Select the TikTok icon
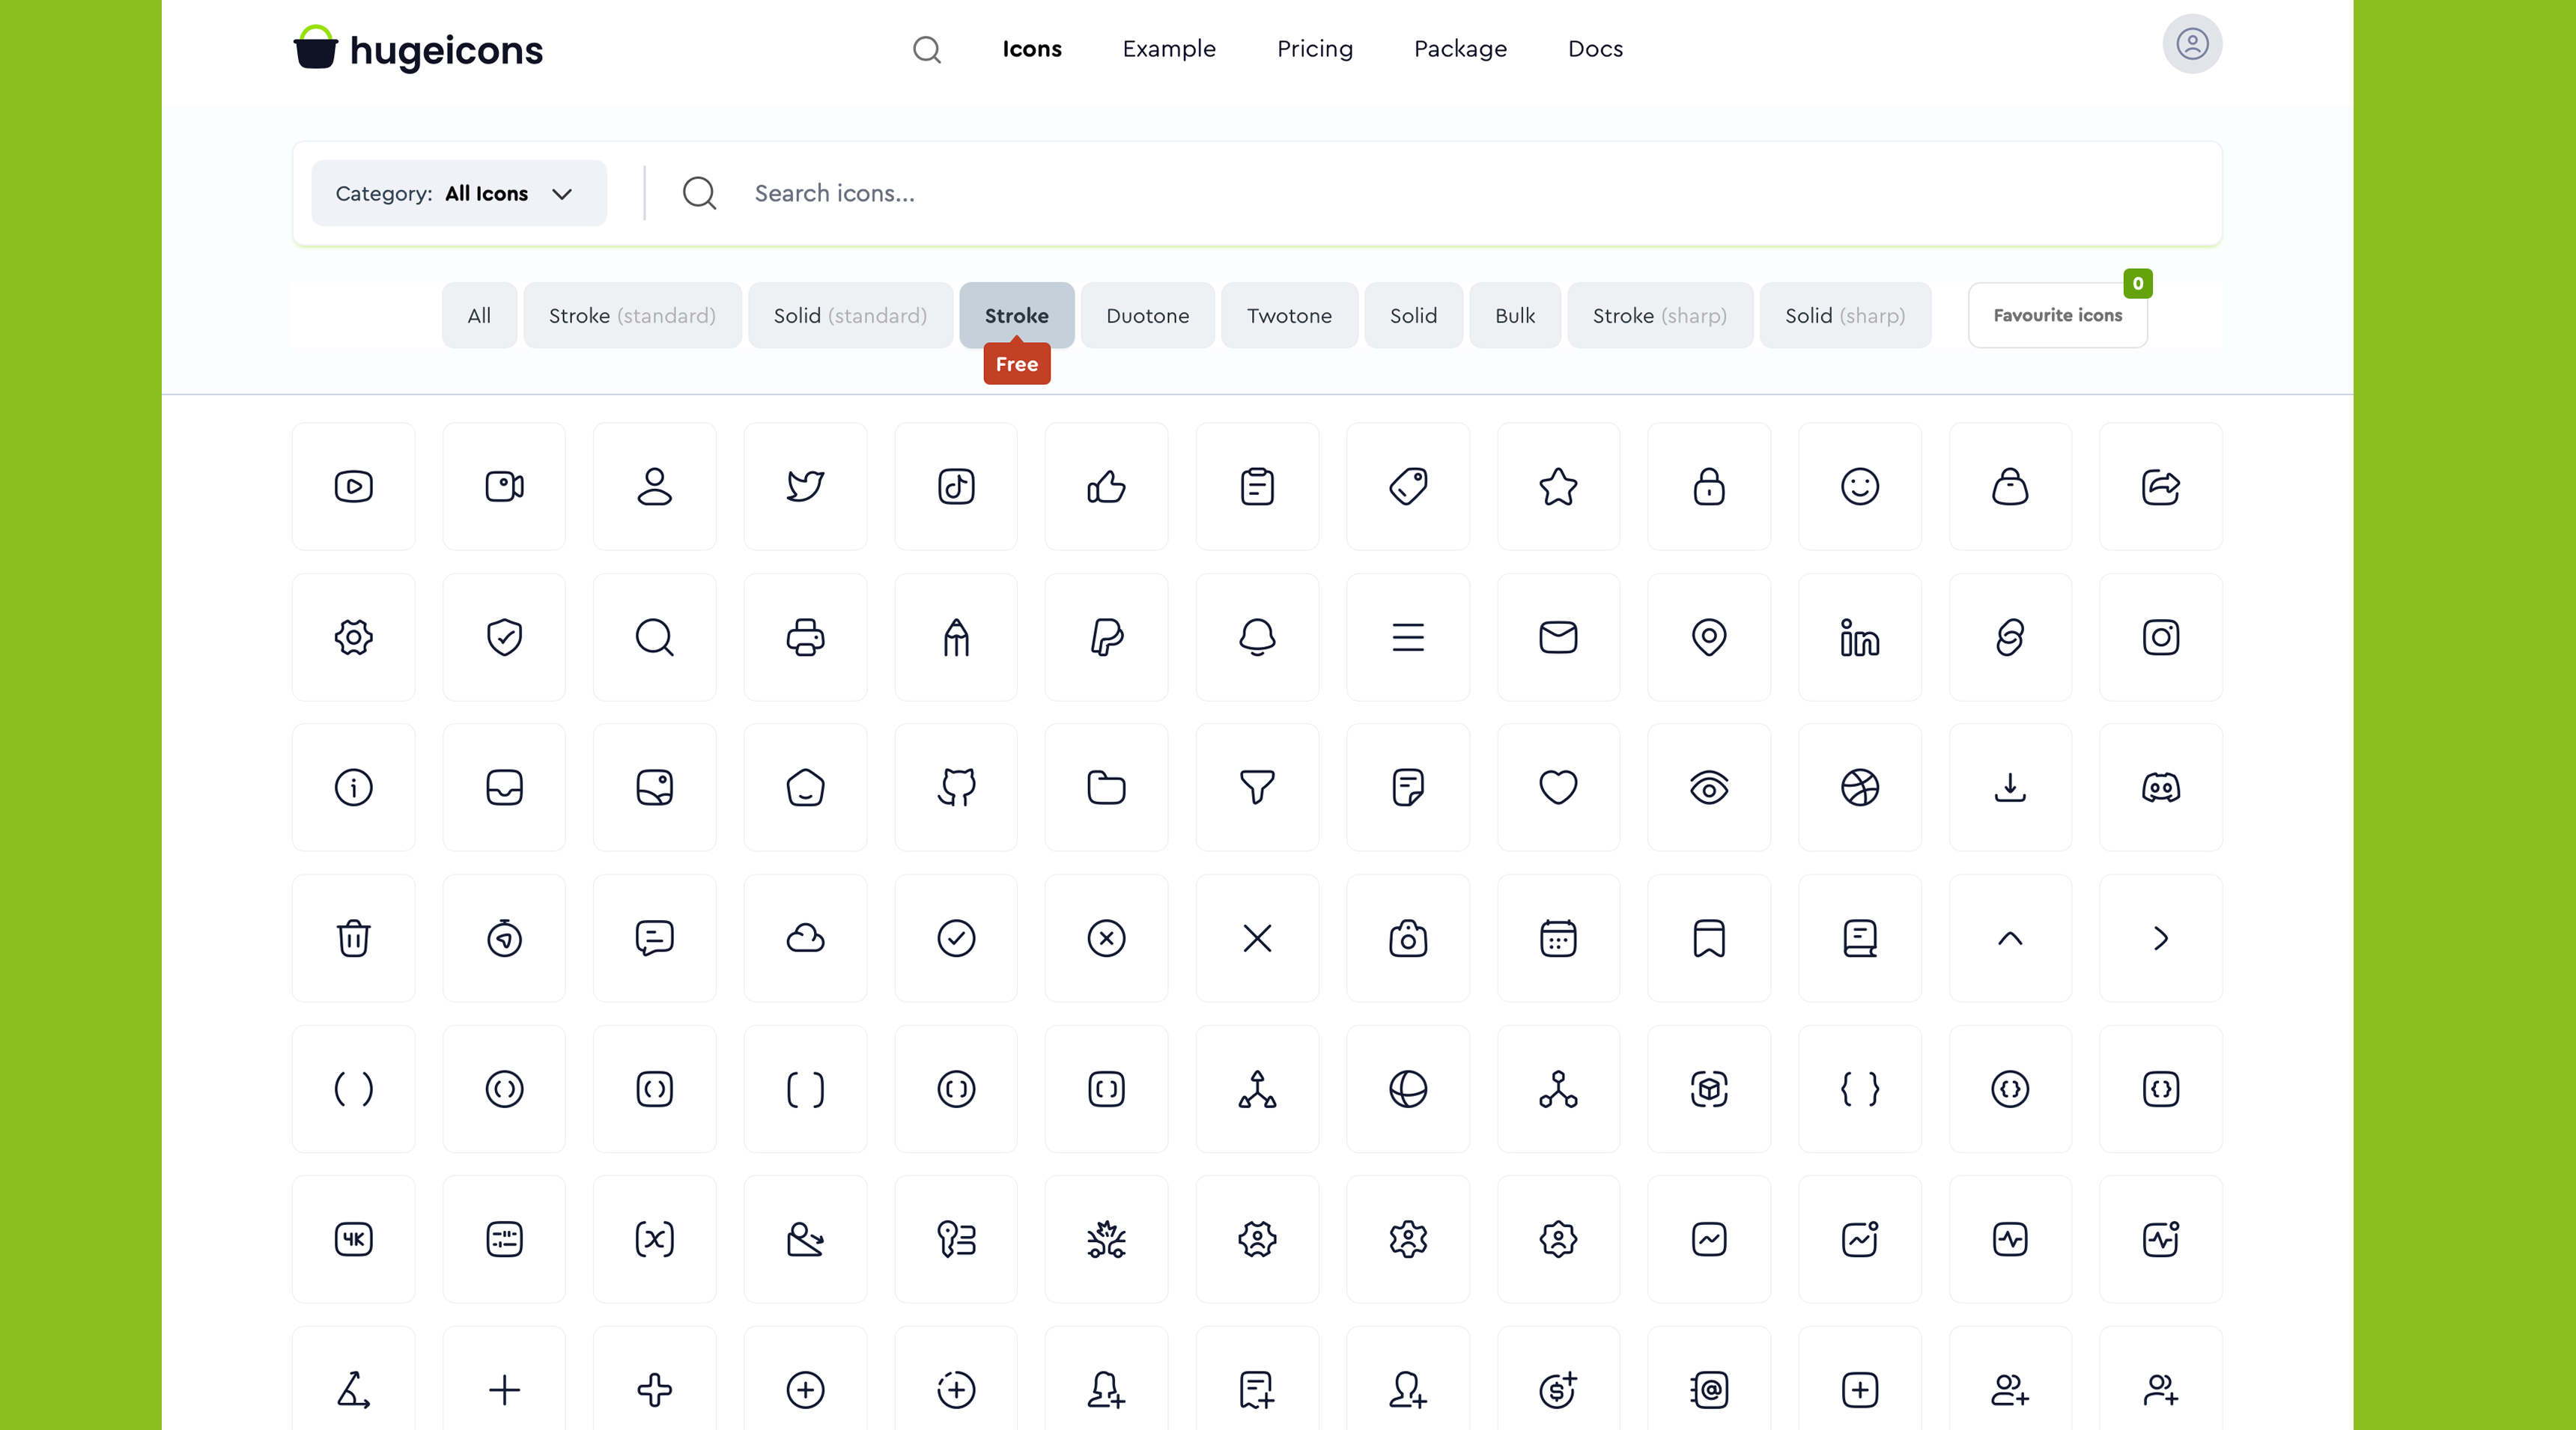This screenshot has height=1430, width=2576. pyautogui.click(x=955, y=487)
